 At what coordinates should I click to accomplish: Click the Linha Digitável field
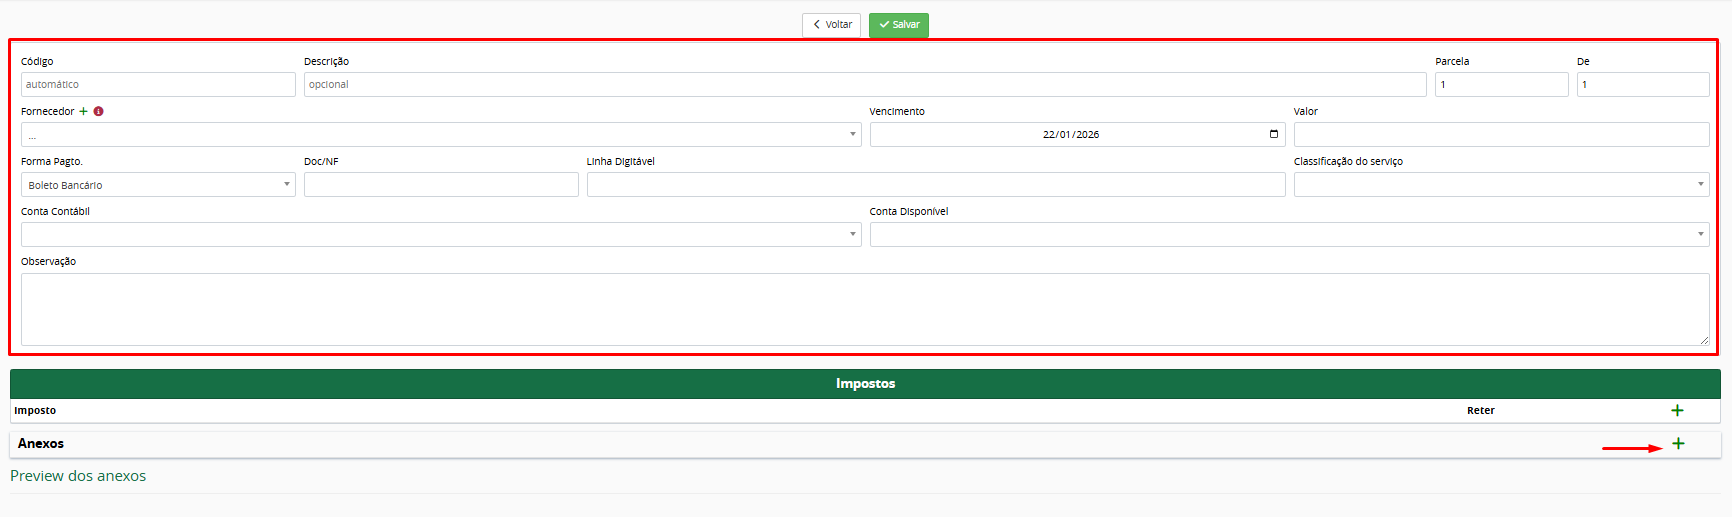coord(935,185)
